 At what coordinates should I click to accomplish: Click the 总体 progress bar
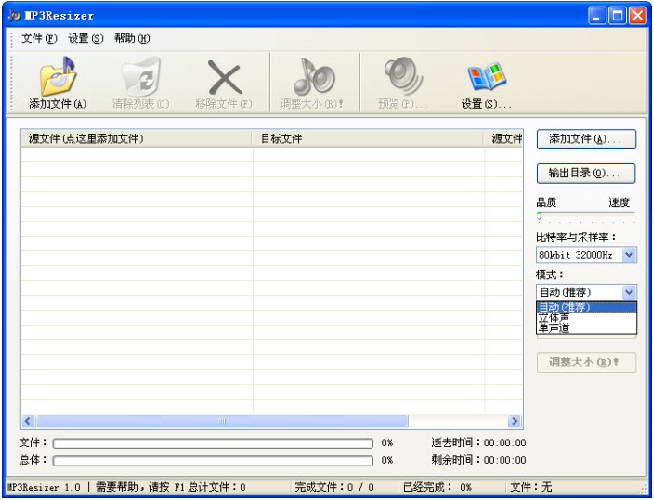[x=213, y=460]
